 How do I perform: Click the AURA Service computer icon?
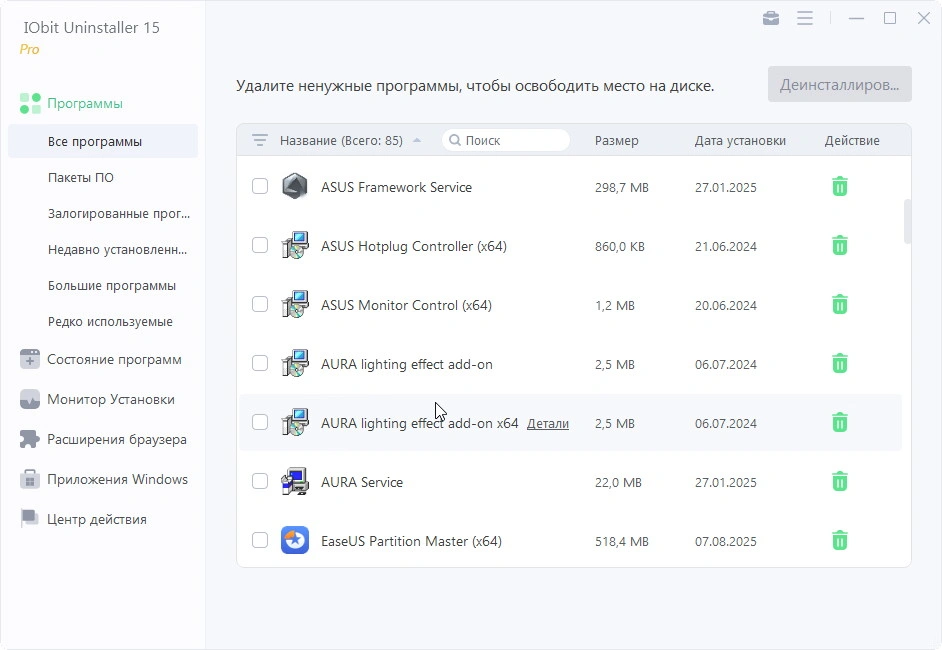click(295, 481)
